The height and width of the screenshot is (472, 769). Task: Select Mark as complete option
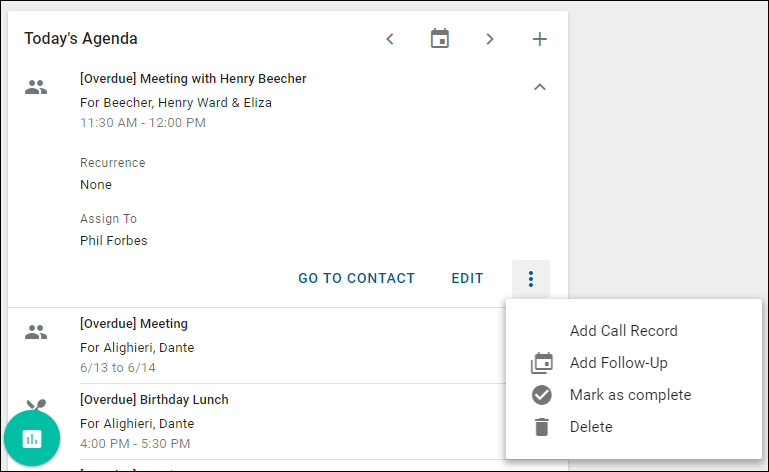(x=630, y=395)
